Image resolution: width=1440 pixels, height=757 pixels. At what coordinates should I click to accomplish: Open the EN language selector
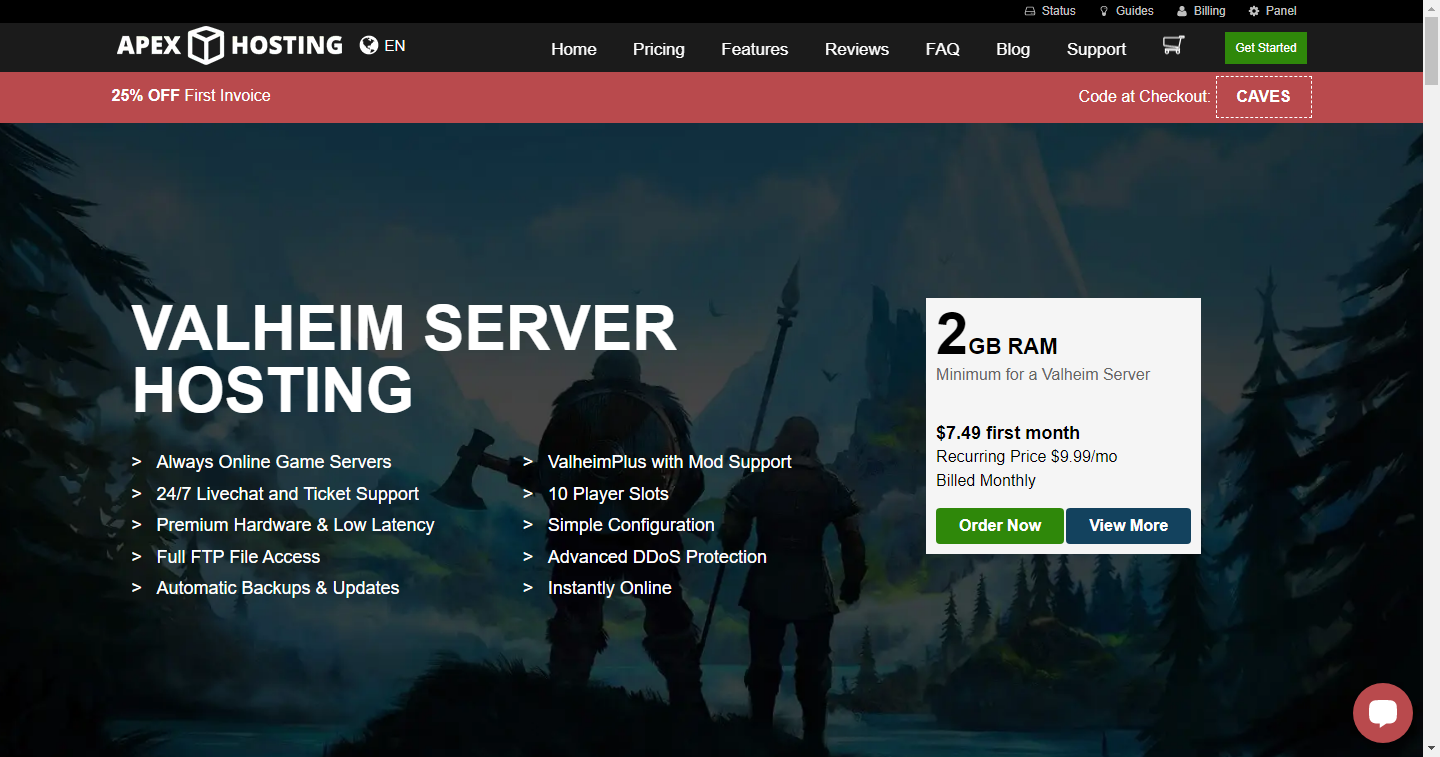[x=395, y=45]
